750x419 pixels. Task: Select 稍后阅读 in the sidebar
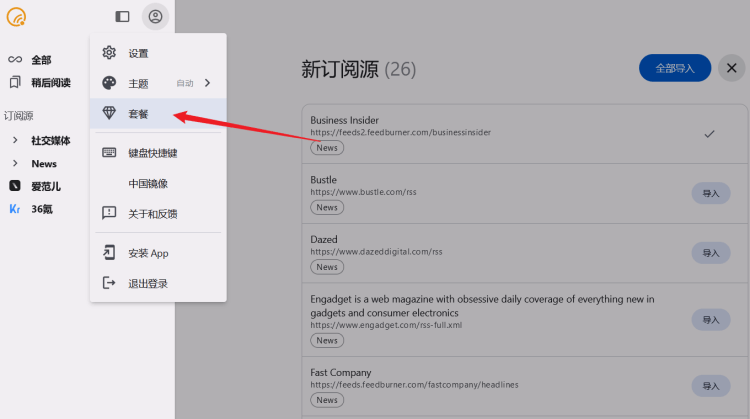tap(51, 83)
